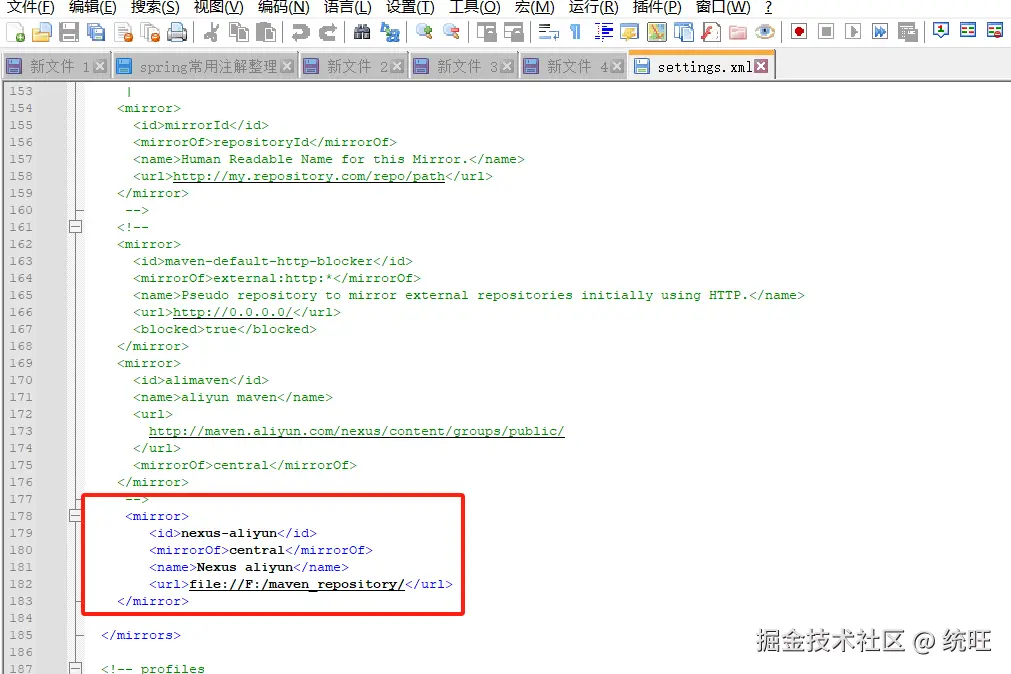Collapse the comment block at line 161

tap(75, 227)
